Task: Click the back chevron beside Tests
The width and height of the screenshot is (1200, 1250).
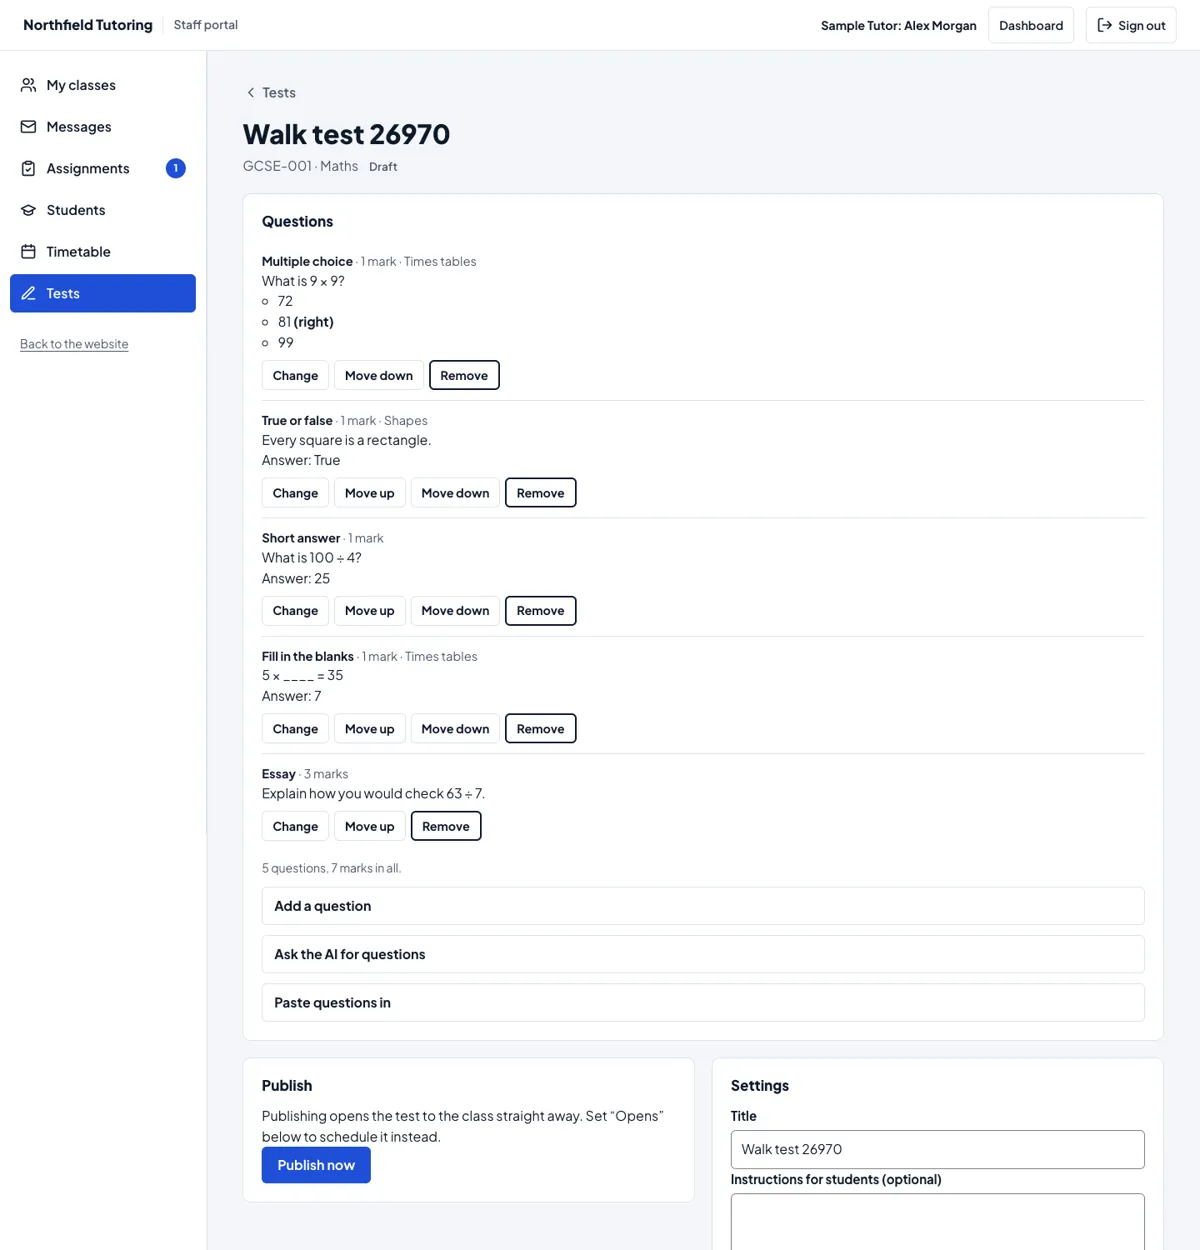Action: click(251, 93)
